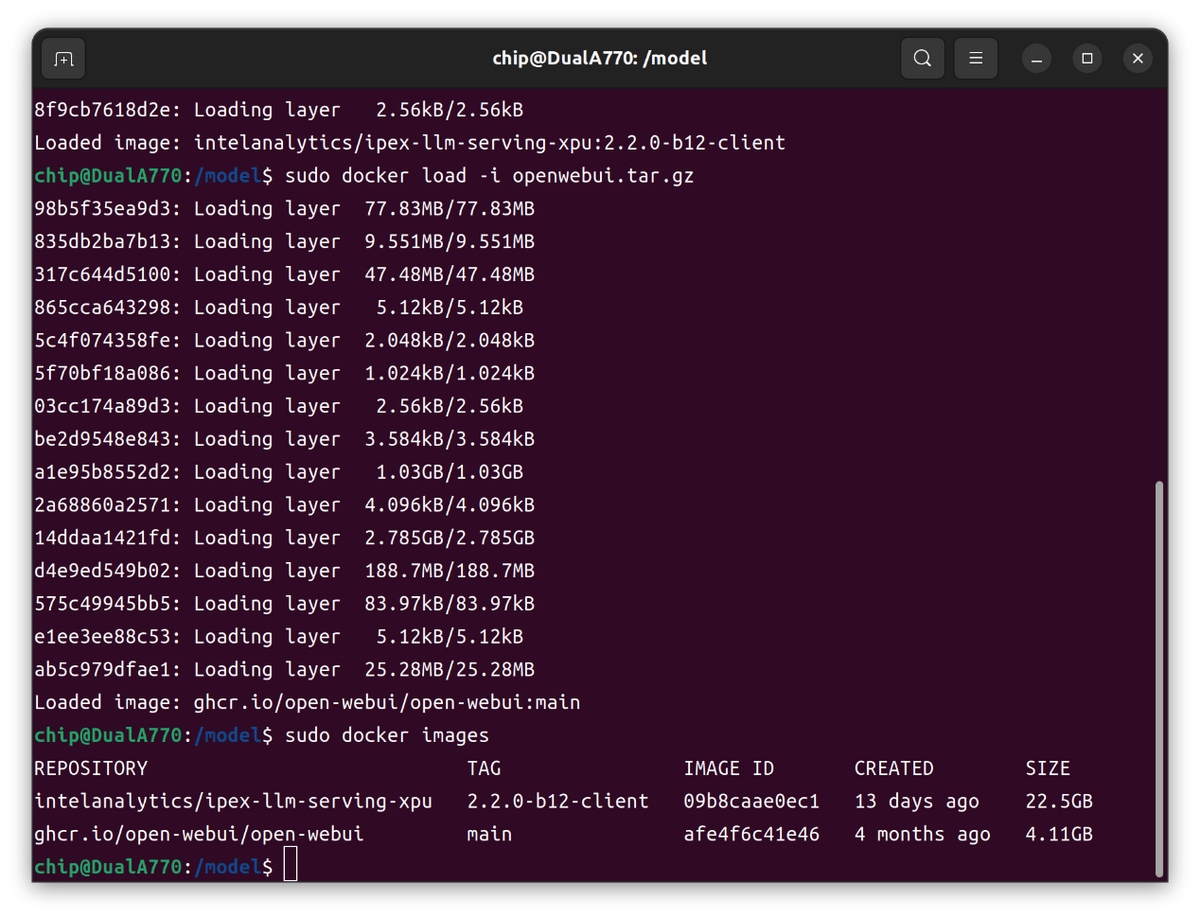Viewport: 1200px width, 918px height.
Task: Click the progress 47.48MB/47.48MB
Action: tap(450, 275)
